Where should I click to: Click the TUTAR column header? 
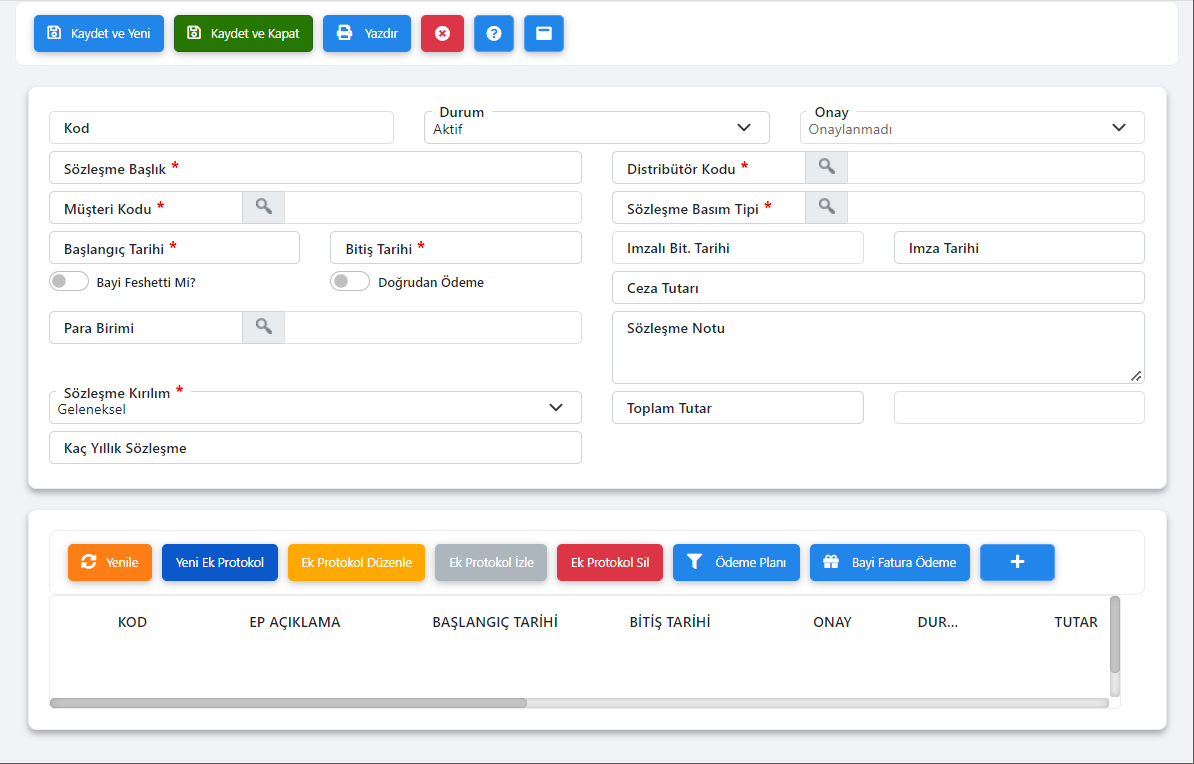pos(1075,622)
